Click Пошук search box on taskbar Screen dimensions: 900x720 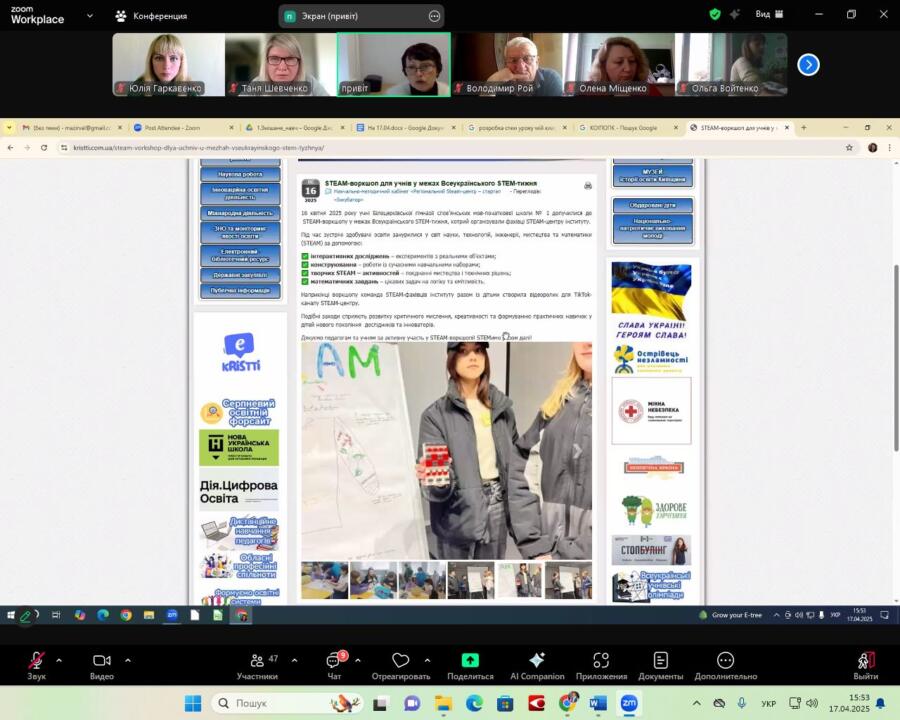[x=287, y=703]
